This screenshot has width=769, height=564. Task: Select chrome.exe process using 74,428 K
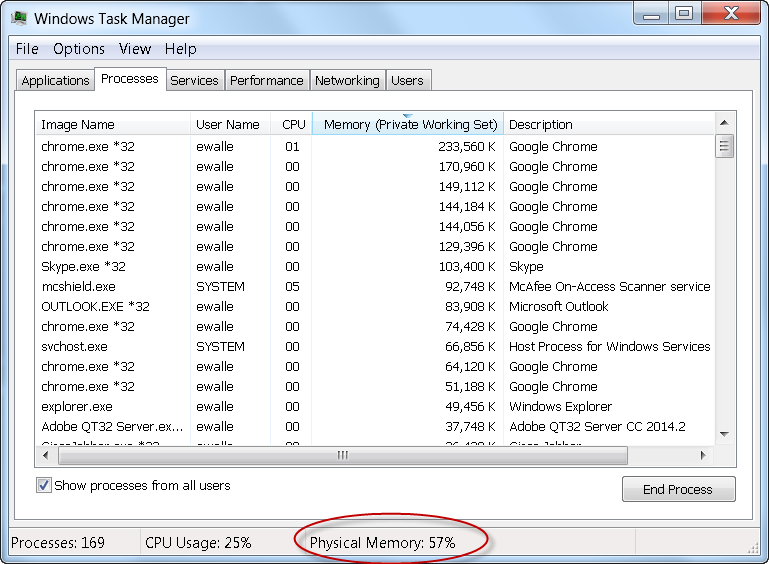coord(375,327)
